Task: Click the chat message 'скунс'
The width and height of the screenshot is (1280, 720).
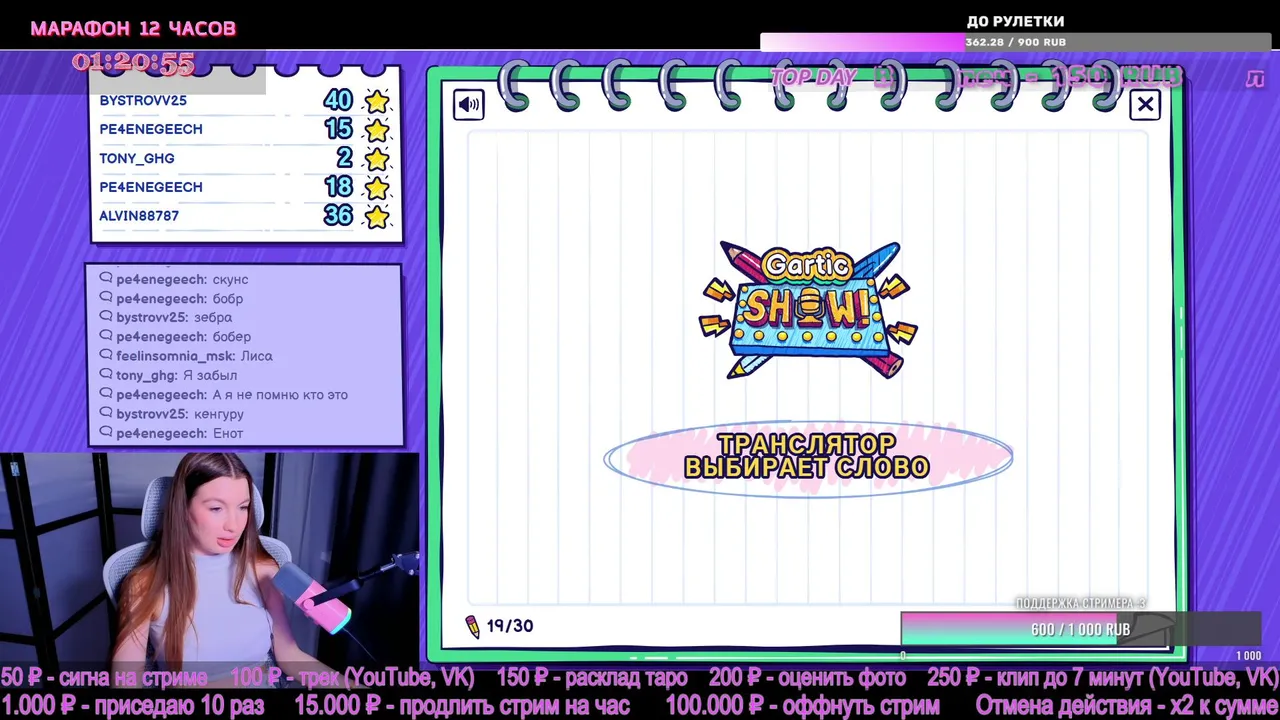Action: coord(230,279)
